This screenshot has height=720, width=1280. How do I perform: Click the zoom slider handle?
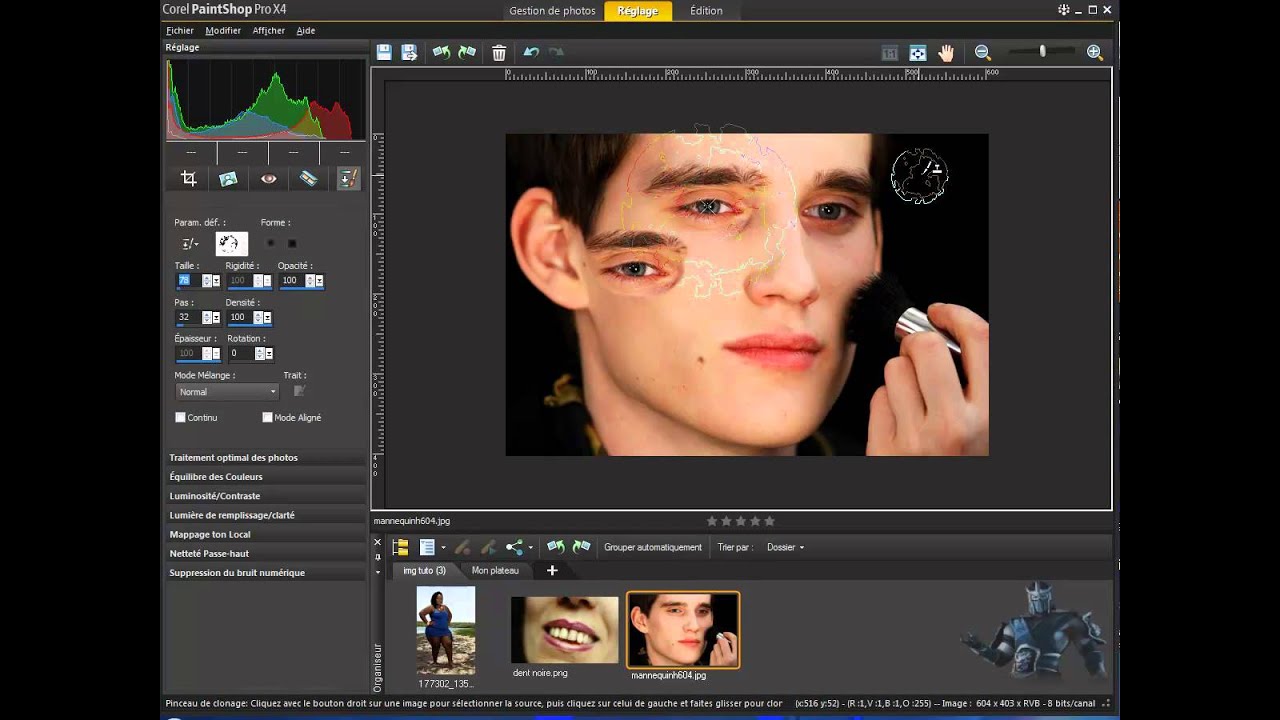pos(1042,51)
